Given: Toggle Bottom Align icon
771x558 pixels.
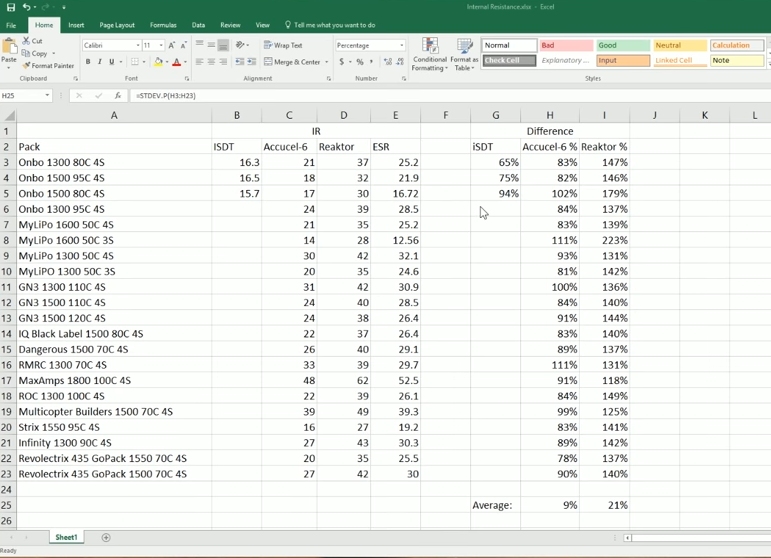Looking at the screenshot, I should (x=223, y=45).
